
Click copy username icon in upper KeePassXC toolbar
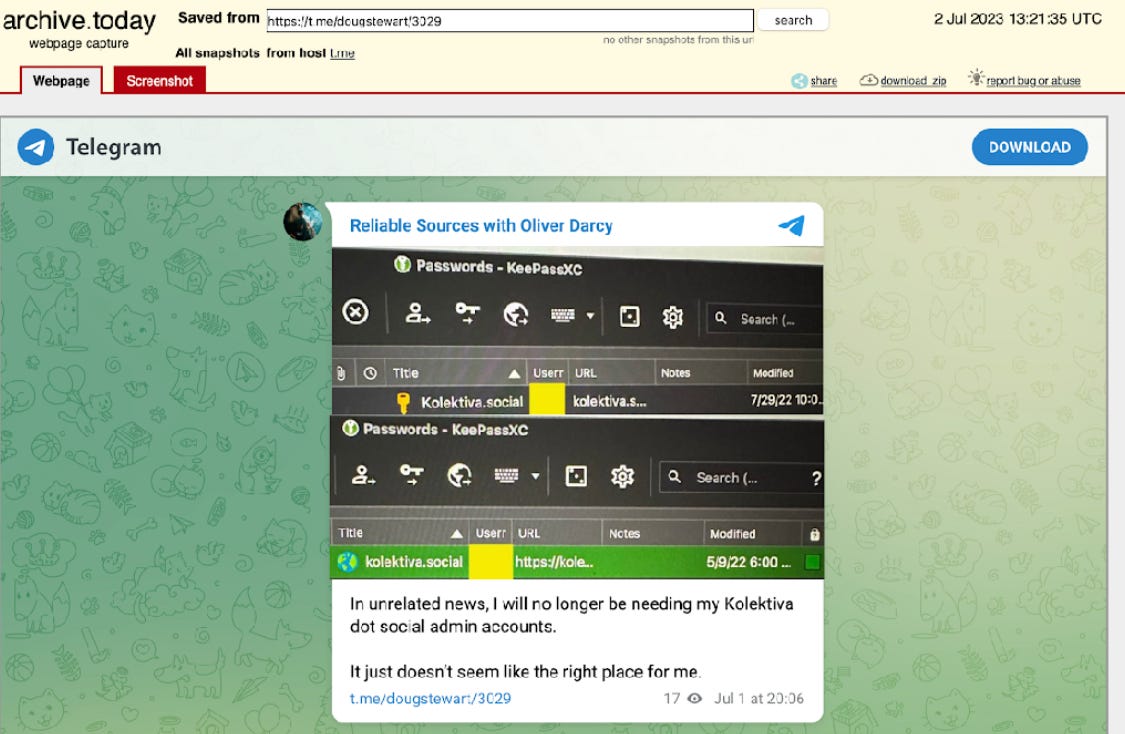[418, 314]
